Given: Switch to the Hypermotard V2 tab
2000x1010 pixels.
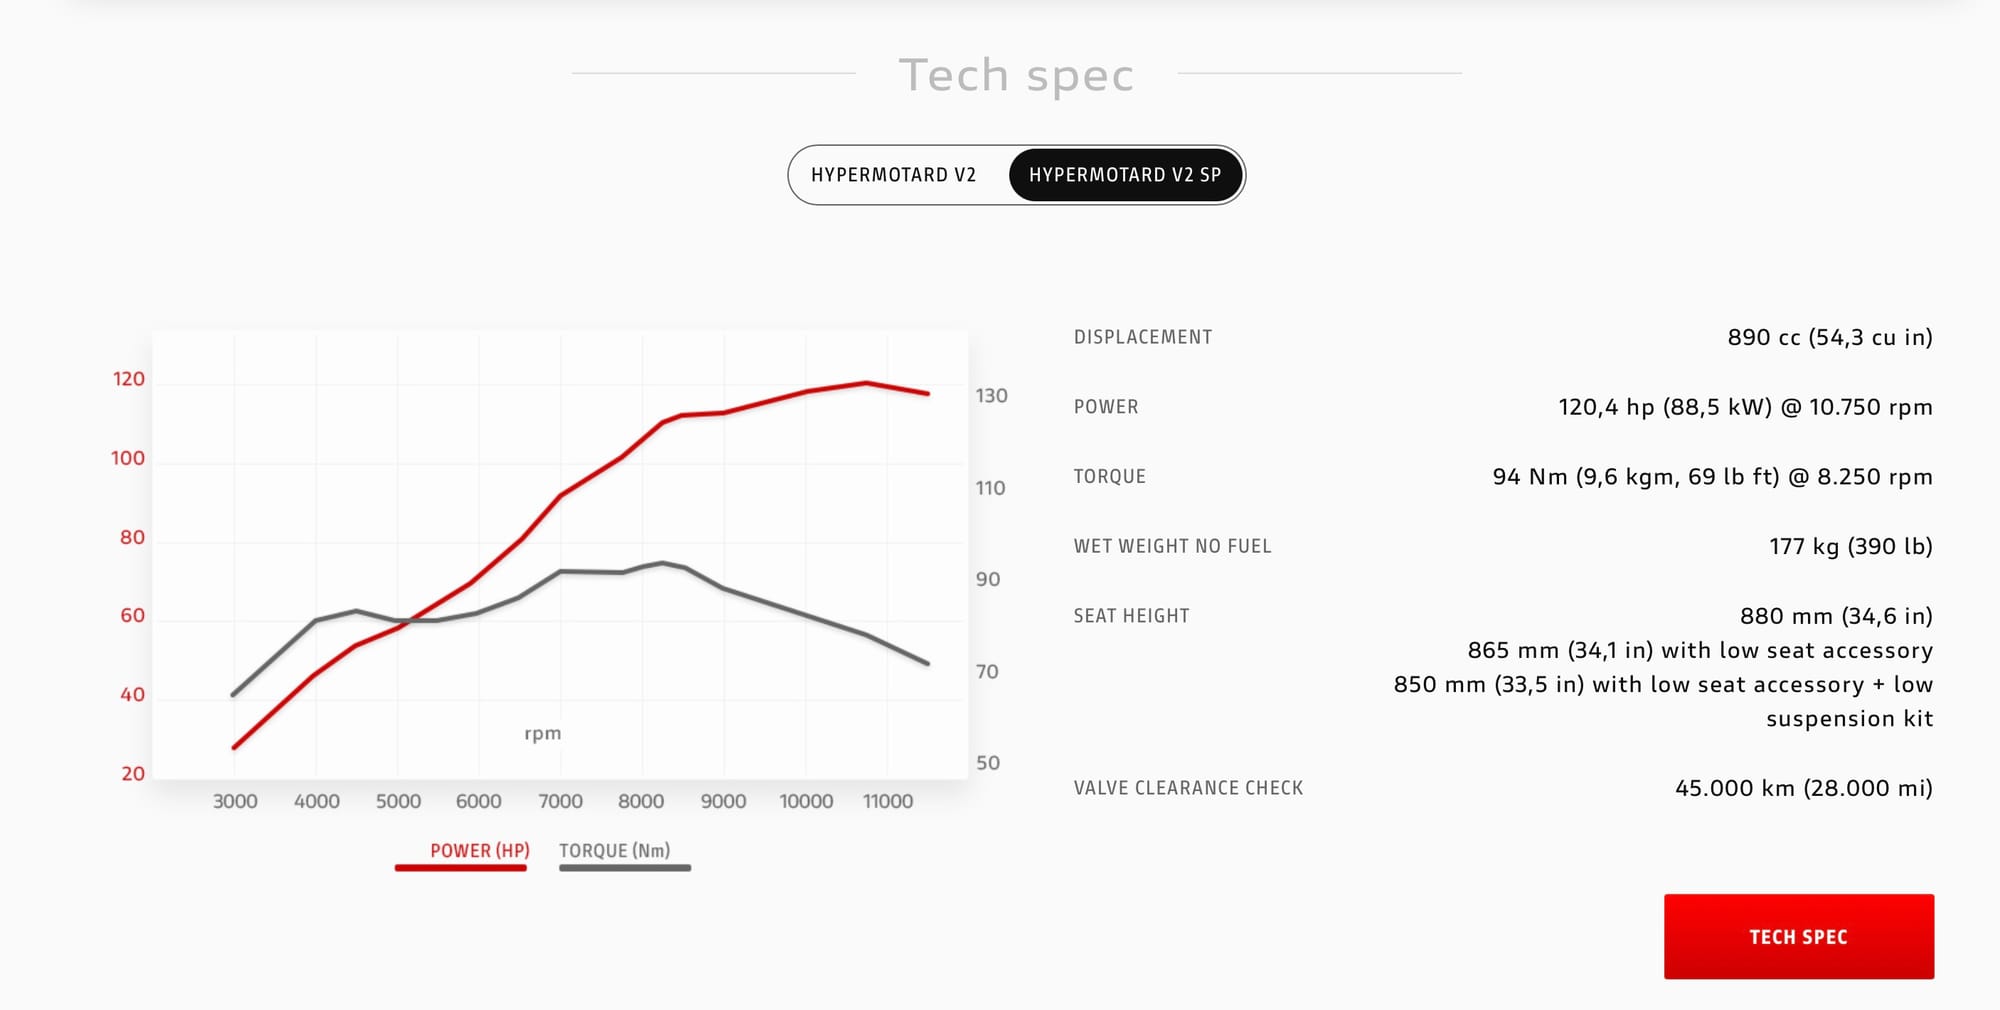Looking at the screenshot, I should (893, 175).
